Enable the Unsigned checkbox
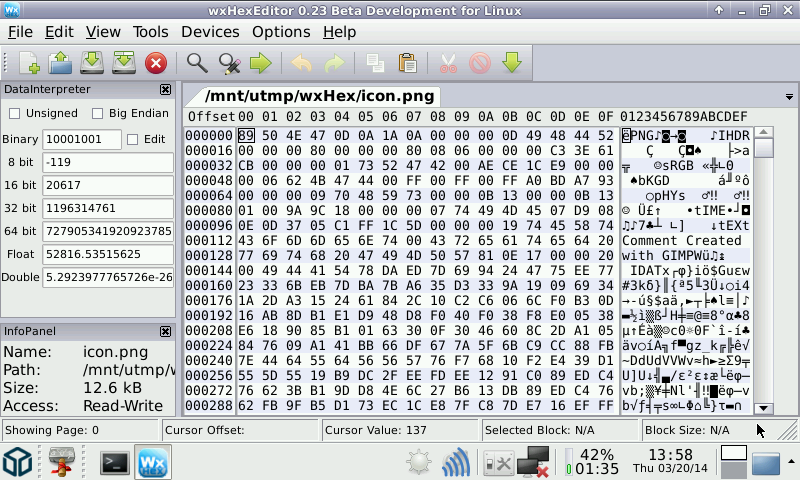 click(15, 113)
